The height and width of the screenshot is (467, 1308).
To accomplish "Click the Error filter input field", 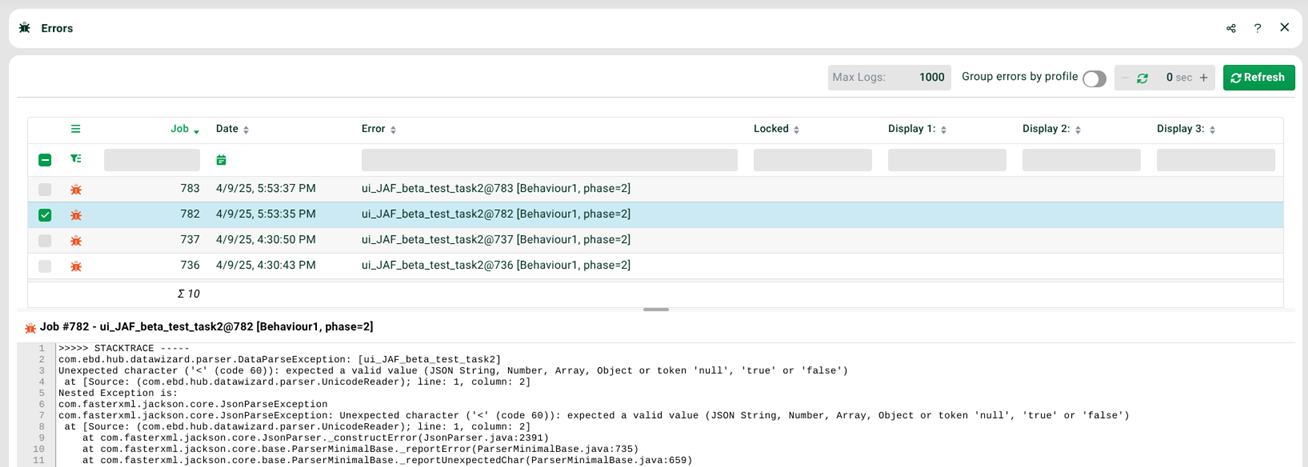I will 549,160.
